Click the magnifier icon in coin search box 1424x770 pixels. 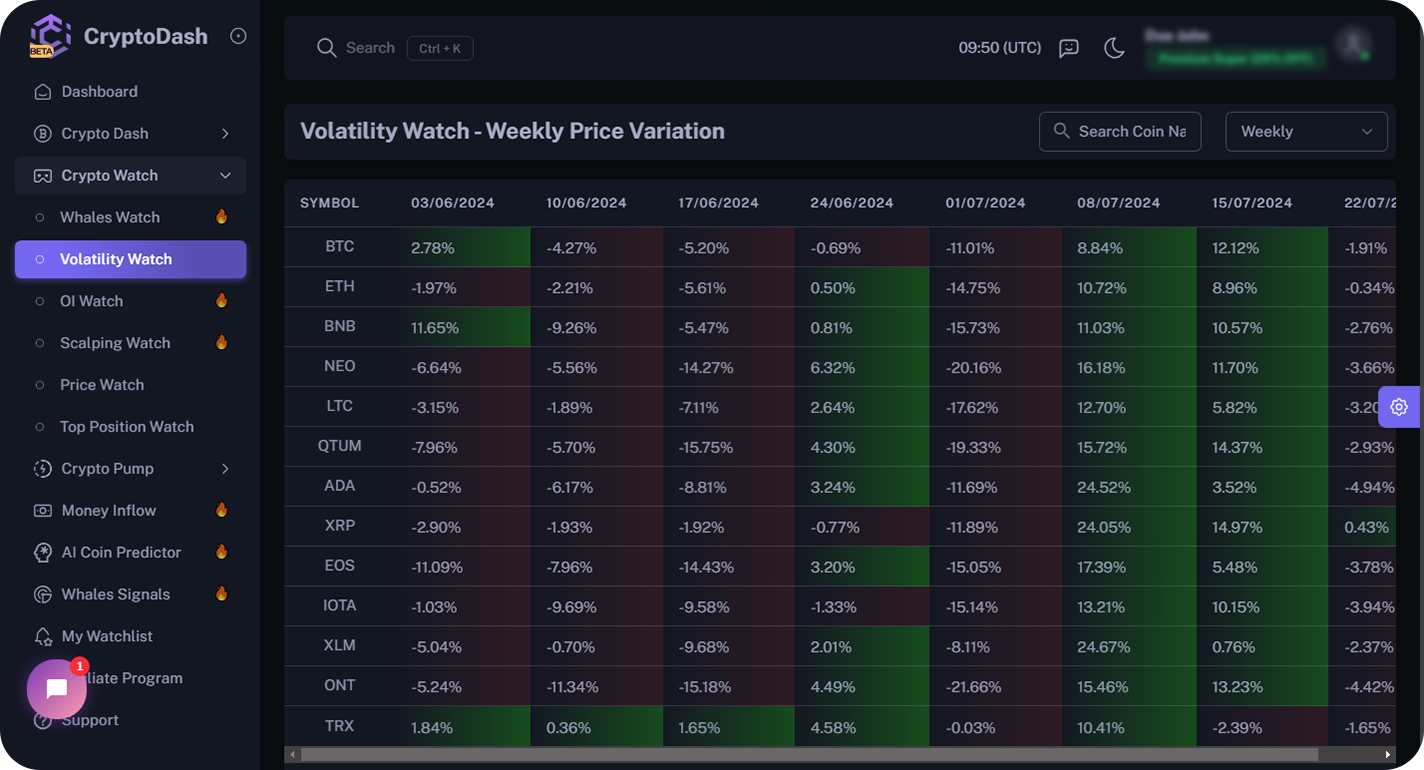(x=1061, y=132)
